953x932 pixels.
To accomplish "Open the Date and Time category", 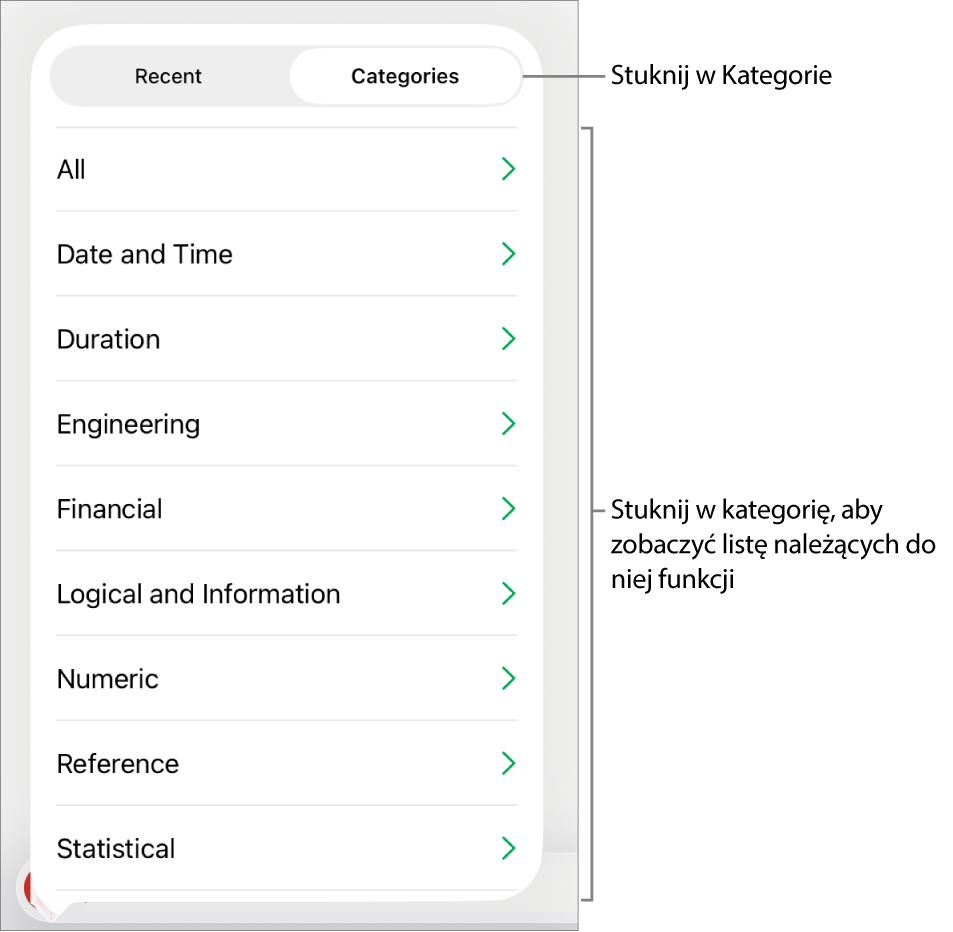I will coord(145,255).
